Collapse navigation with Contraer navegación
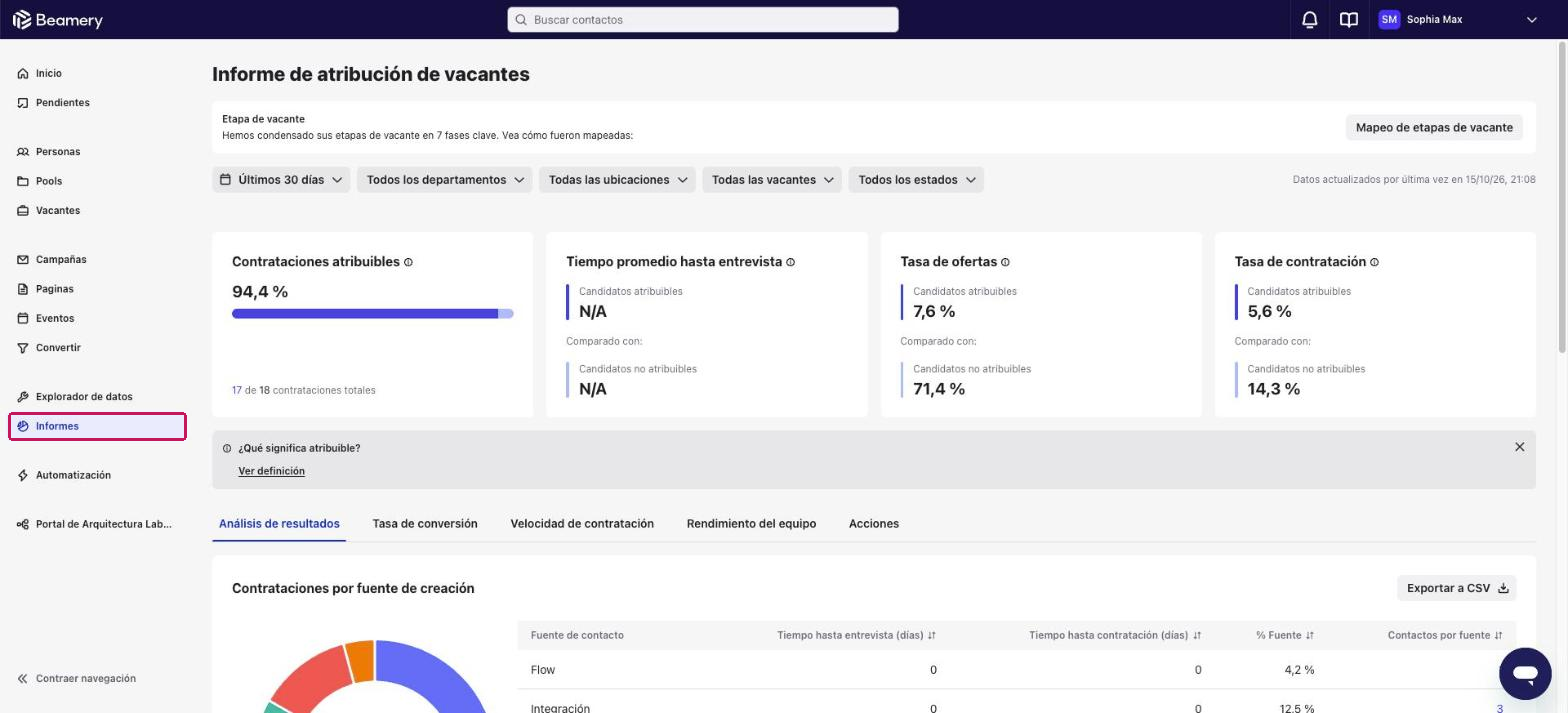This screenshot has width=1568, height=713. click(x=76, y=678)
